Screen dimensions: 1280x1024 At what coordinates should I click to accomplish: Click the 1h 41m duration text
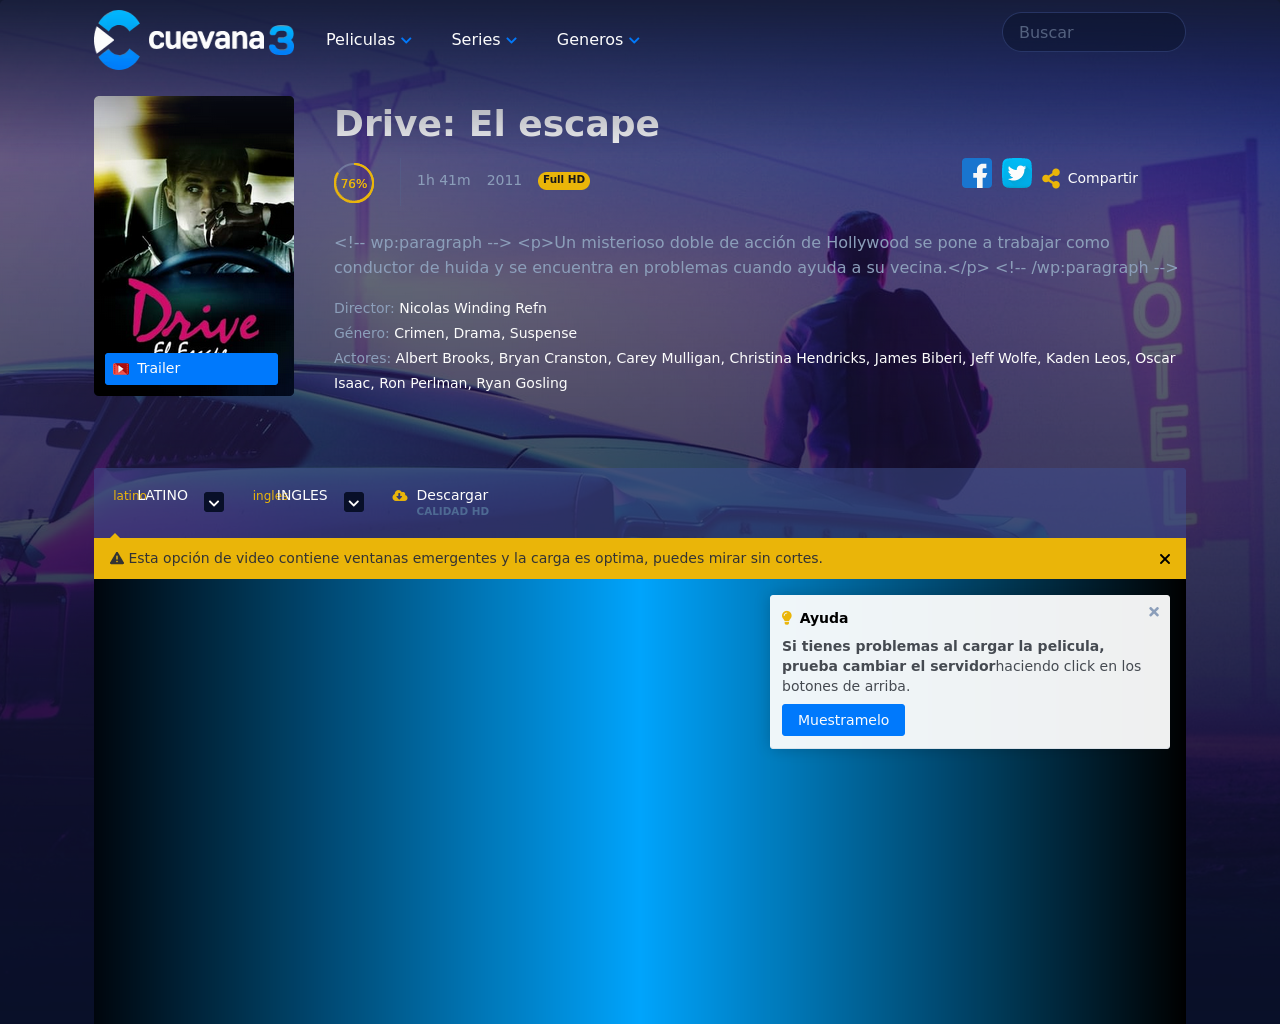(444, 180)
